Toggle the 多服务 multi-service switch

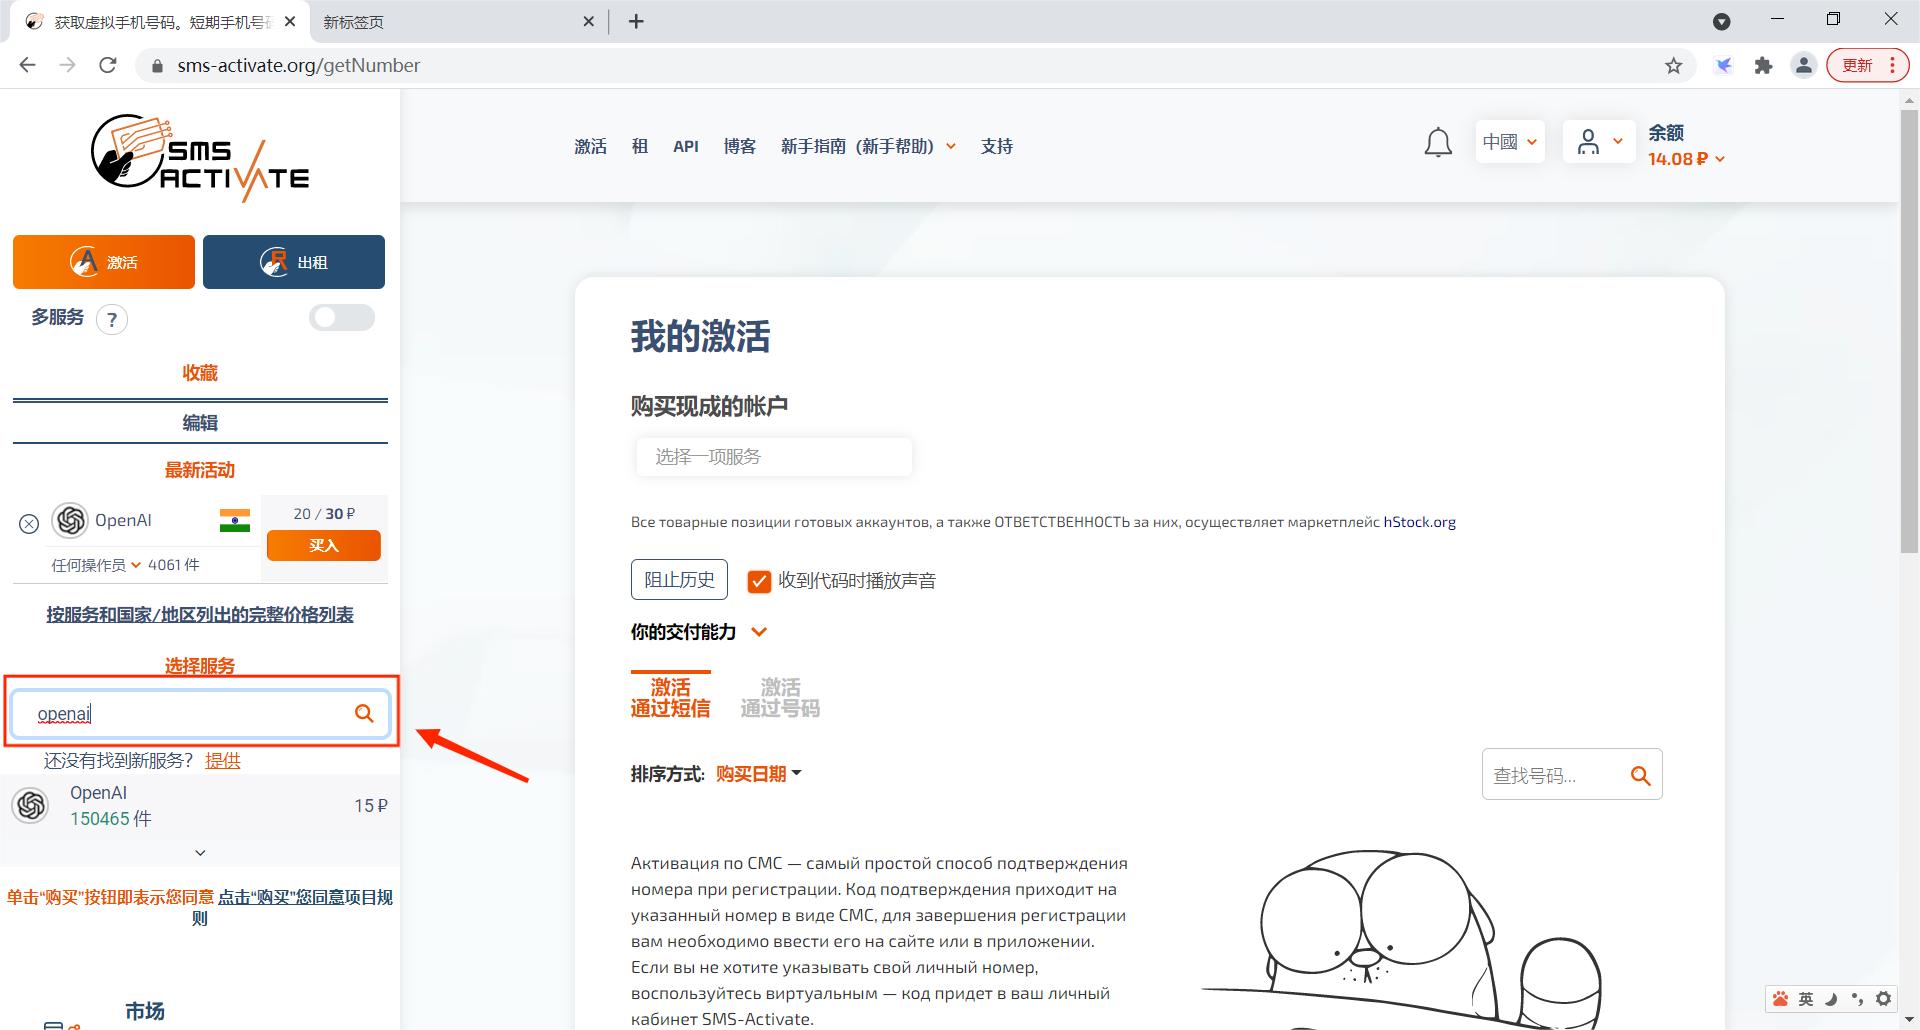(x=341, y=318)
